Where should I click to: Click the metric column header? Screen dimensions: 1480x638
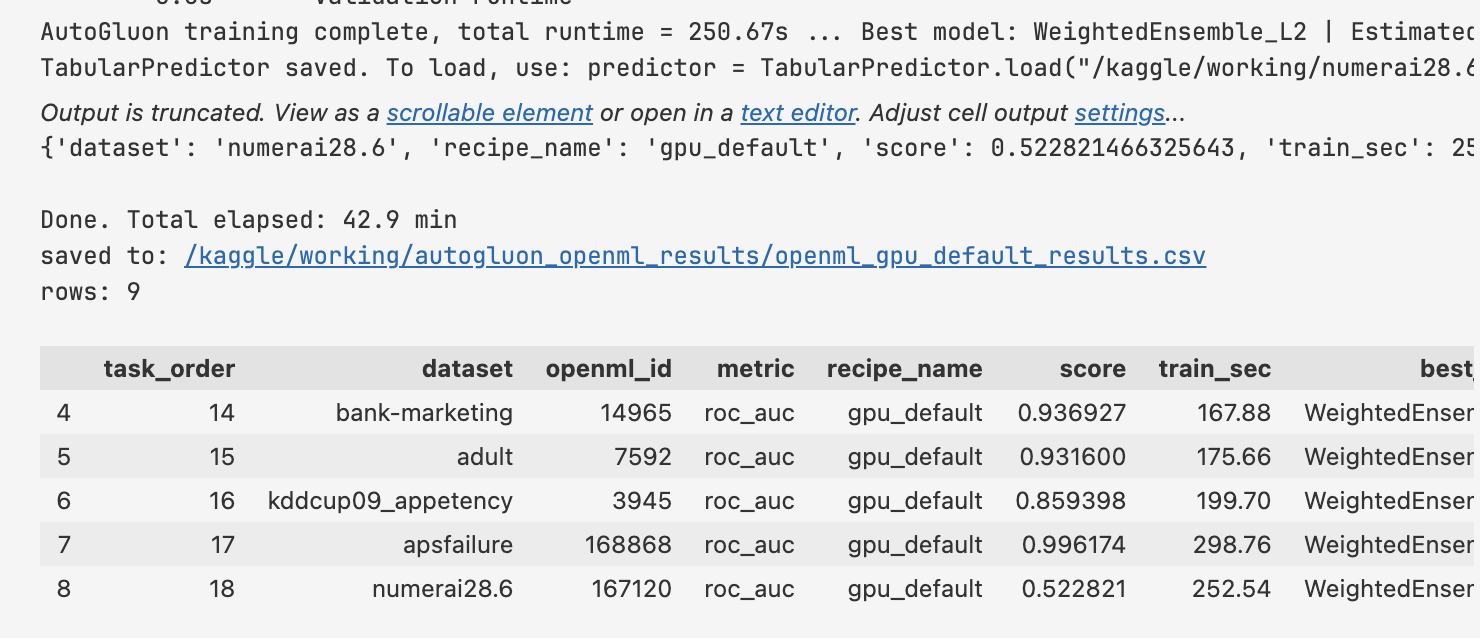755,369
